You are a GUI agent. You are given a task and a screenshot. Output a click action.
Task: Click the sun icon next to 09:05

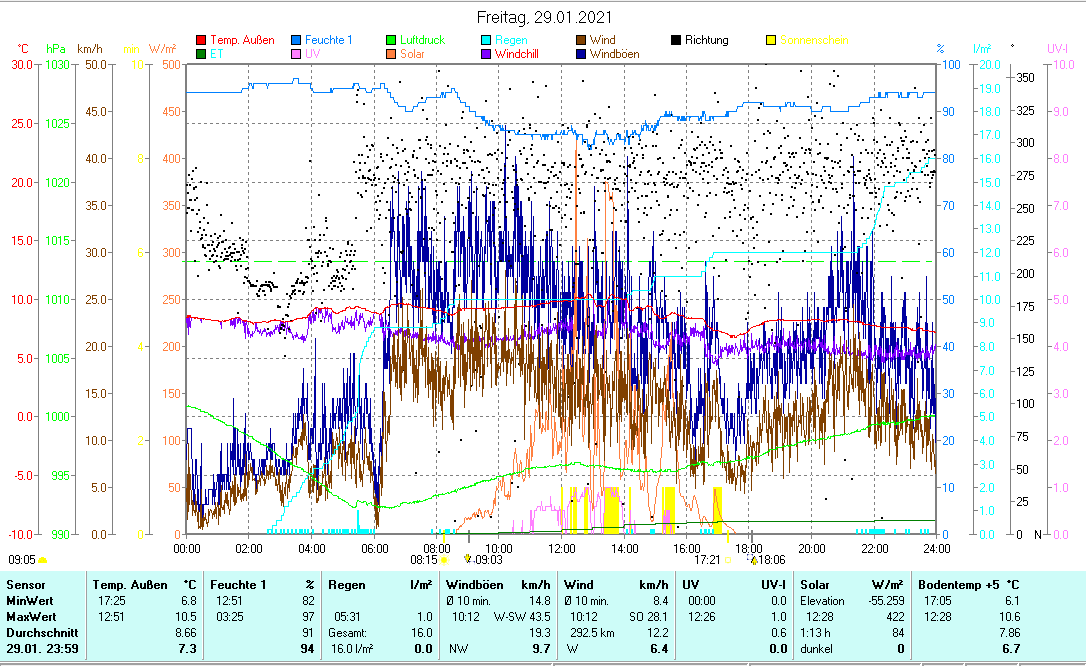pyautogui.click(x=43, y=561)
